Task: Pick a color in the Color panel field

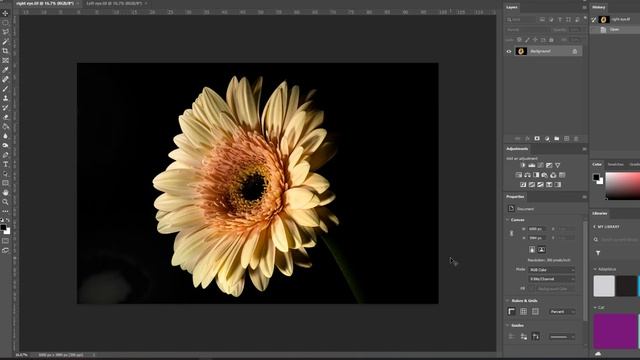Action: click(x=623, y=186)
